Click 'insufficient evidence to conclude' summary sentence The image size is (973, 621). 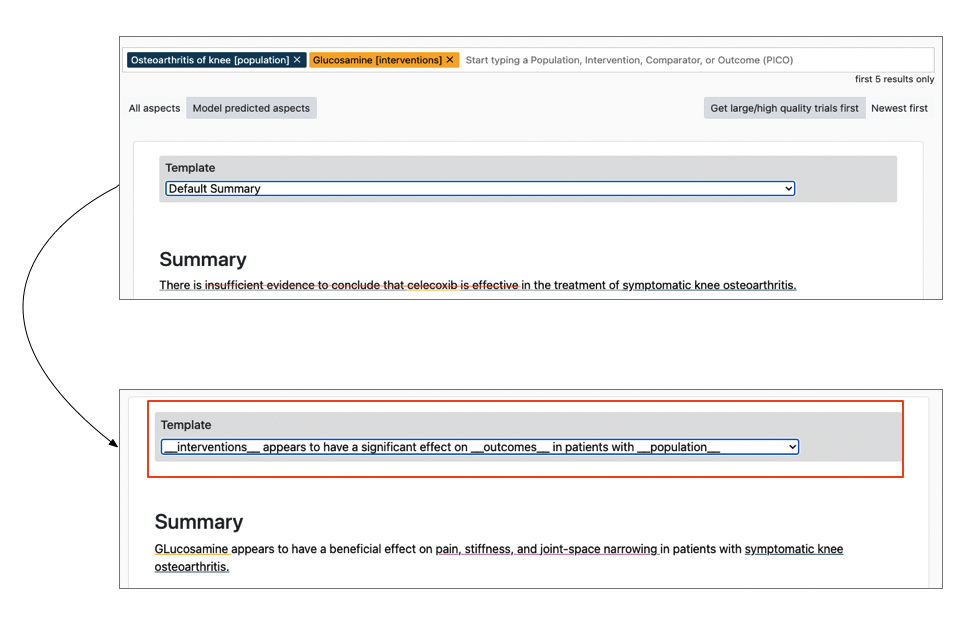pos(477,285)
